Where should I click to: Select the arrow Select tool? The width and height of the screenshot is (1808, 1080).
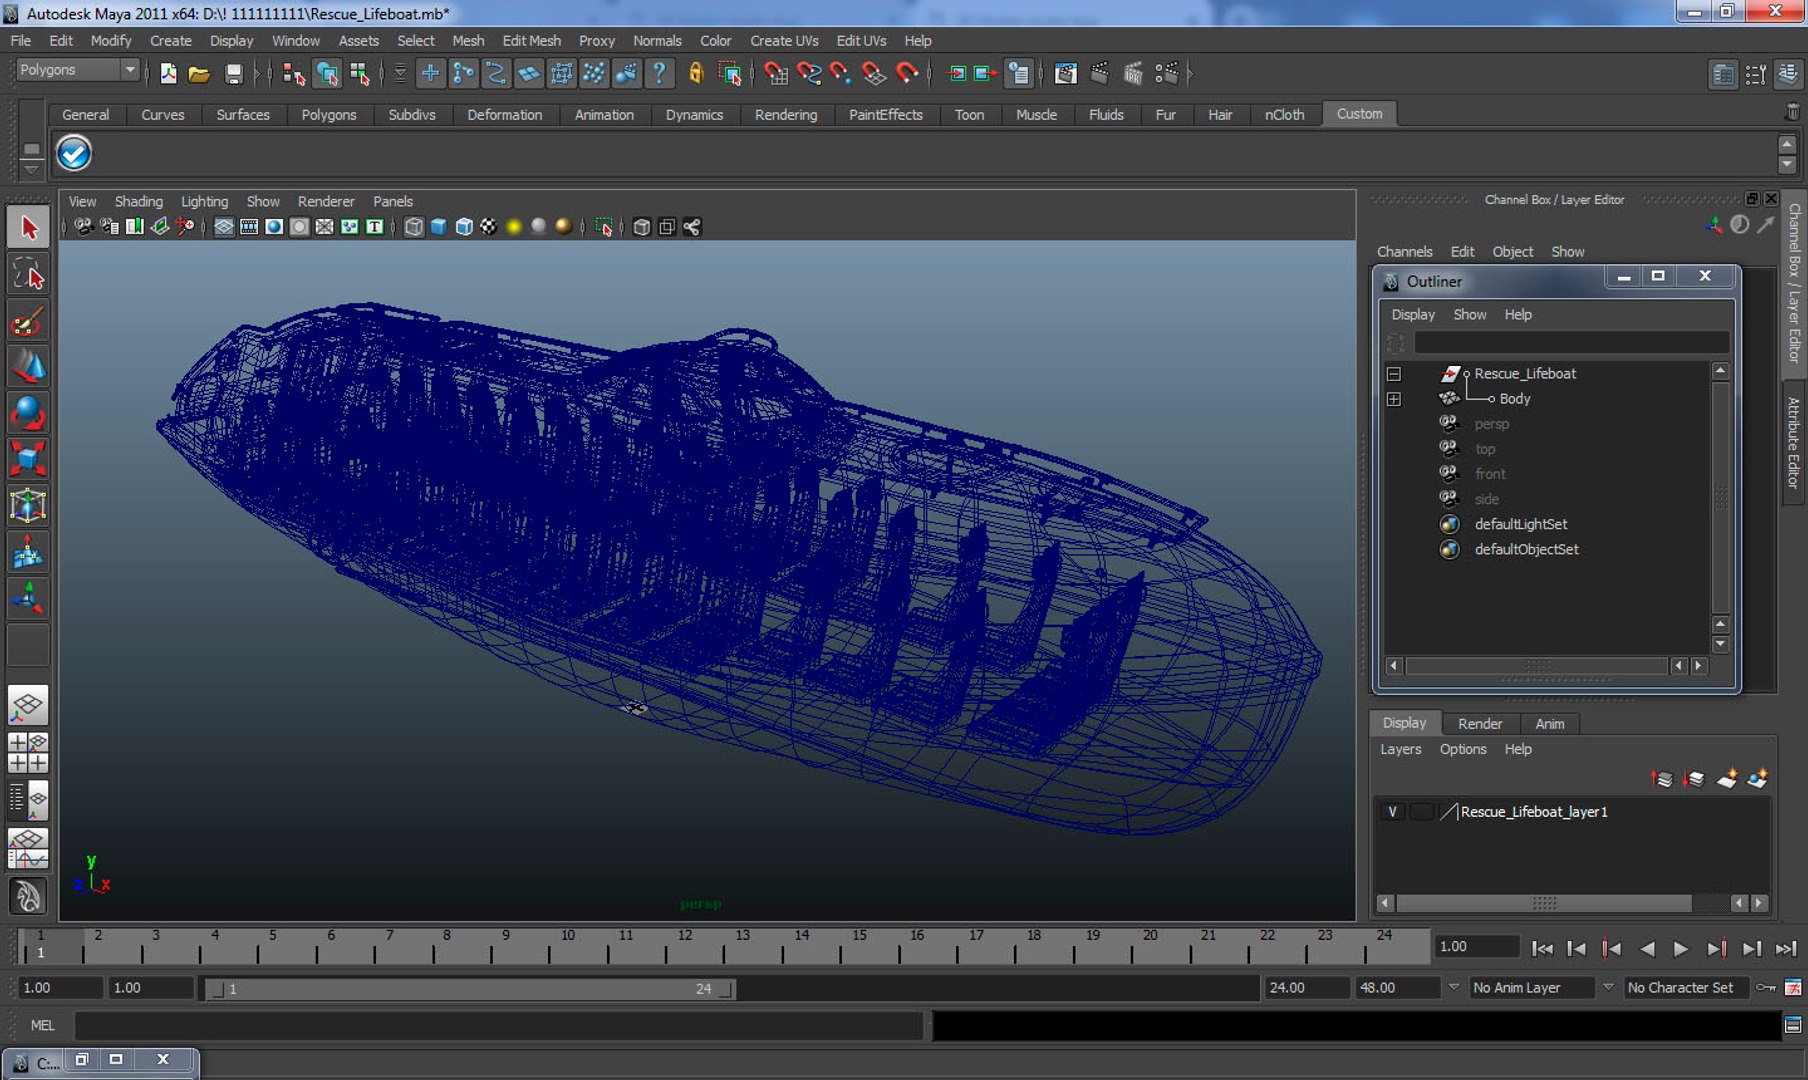click(28, 228)
